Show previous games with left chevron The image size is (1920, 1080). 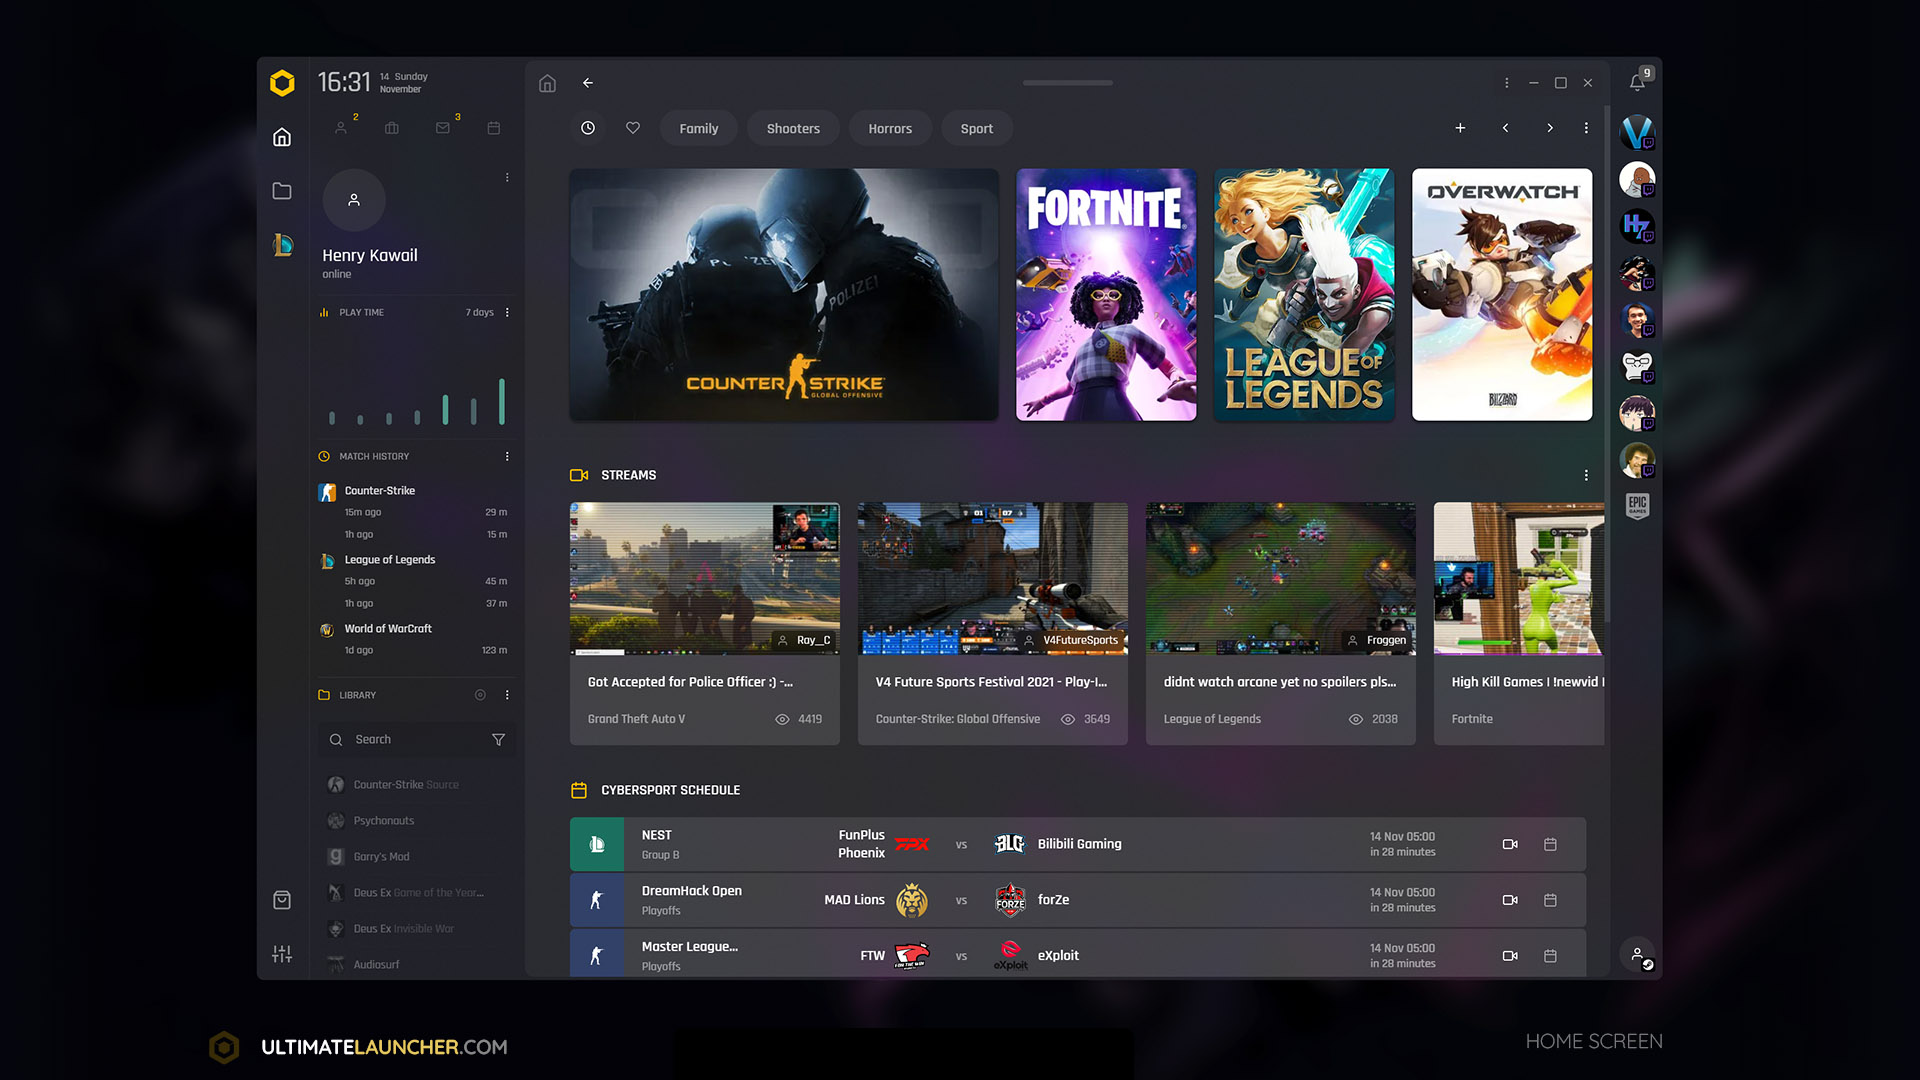pos(1505,128)
